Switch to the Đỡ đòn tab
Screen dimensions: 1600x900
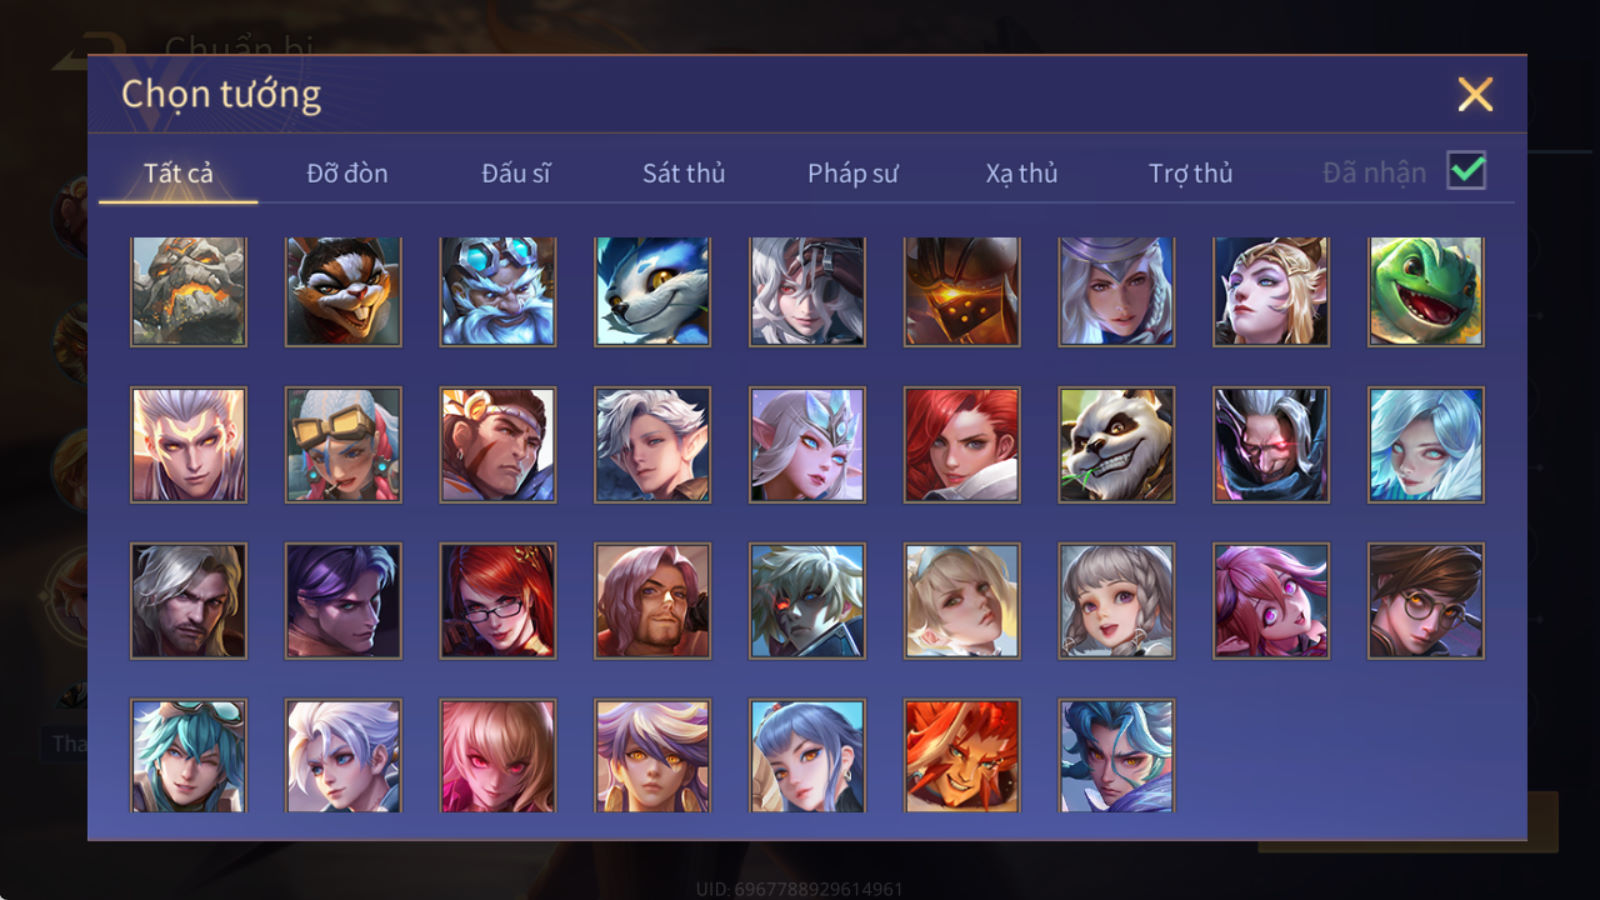[x=347, y=173]
